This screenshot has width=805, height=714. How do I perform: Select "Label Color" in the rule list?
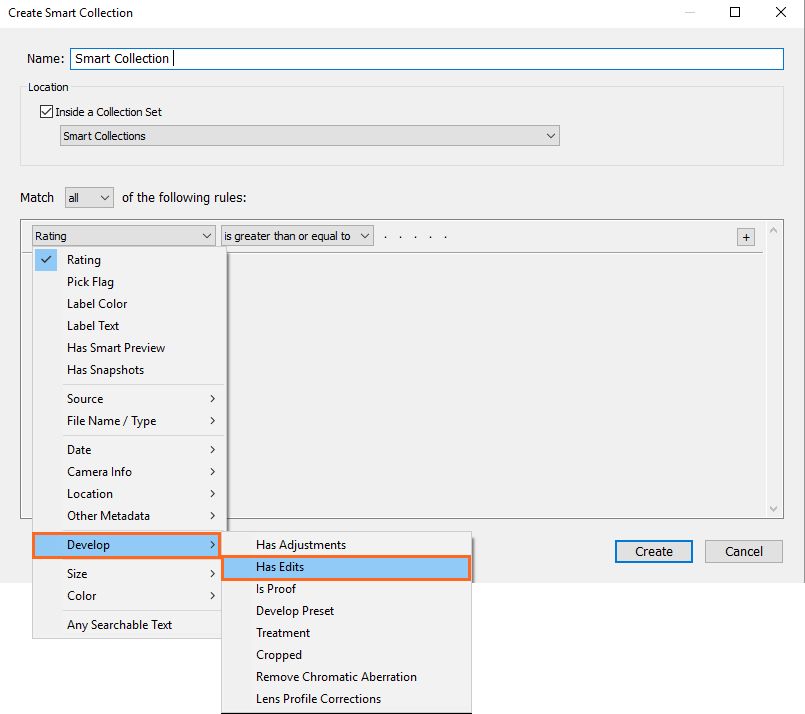pos(96,304)
